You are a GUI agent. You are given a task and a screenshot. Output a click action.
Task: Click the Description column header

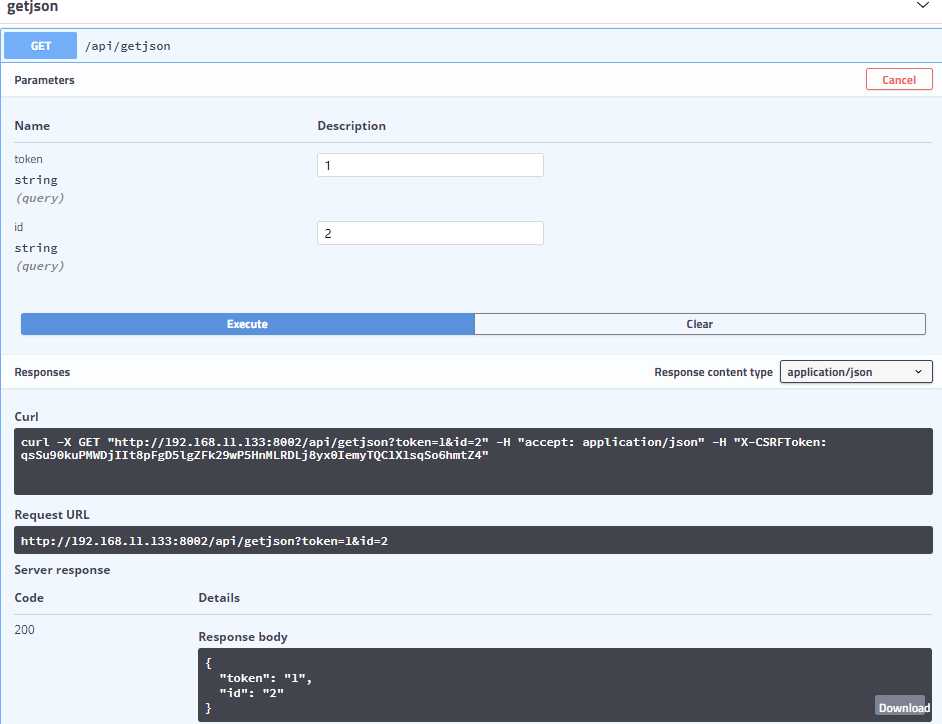(351, 126)
